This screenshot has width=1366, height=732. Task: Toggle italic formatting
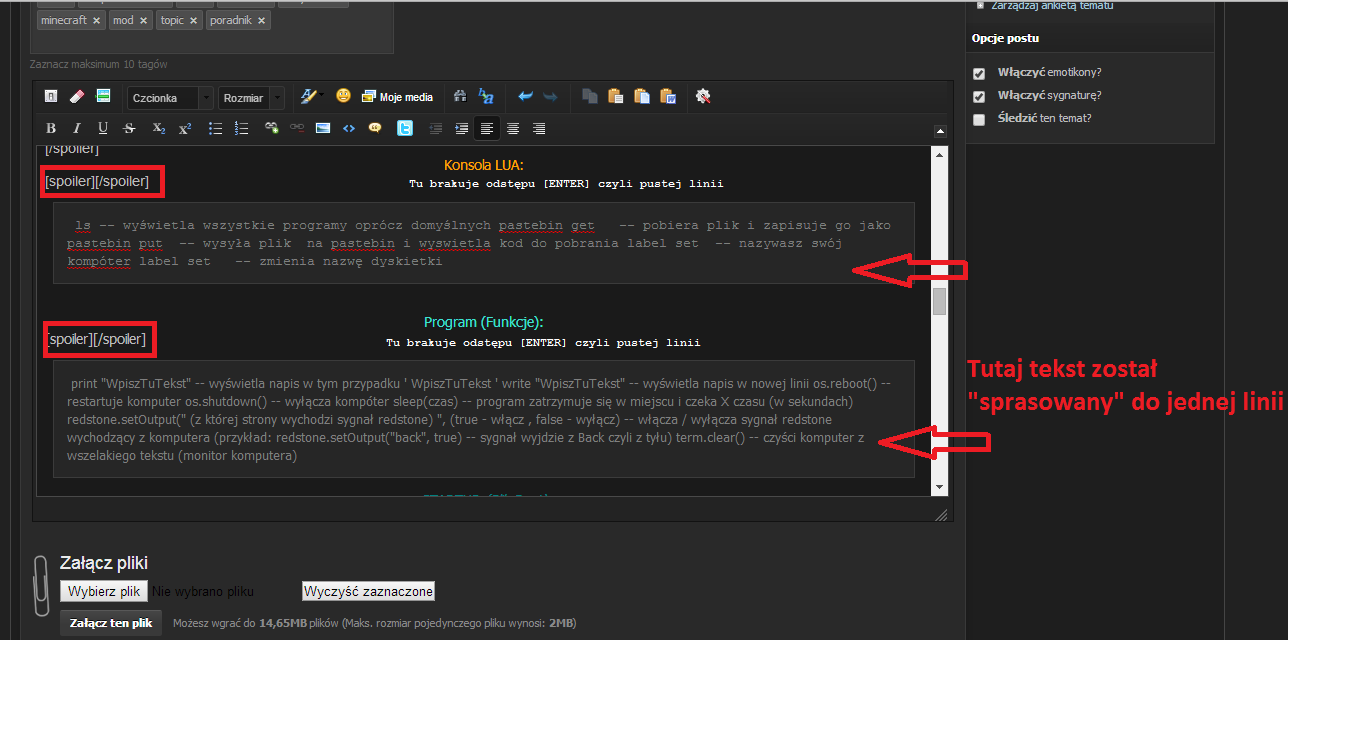(77, 128)
